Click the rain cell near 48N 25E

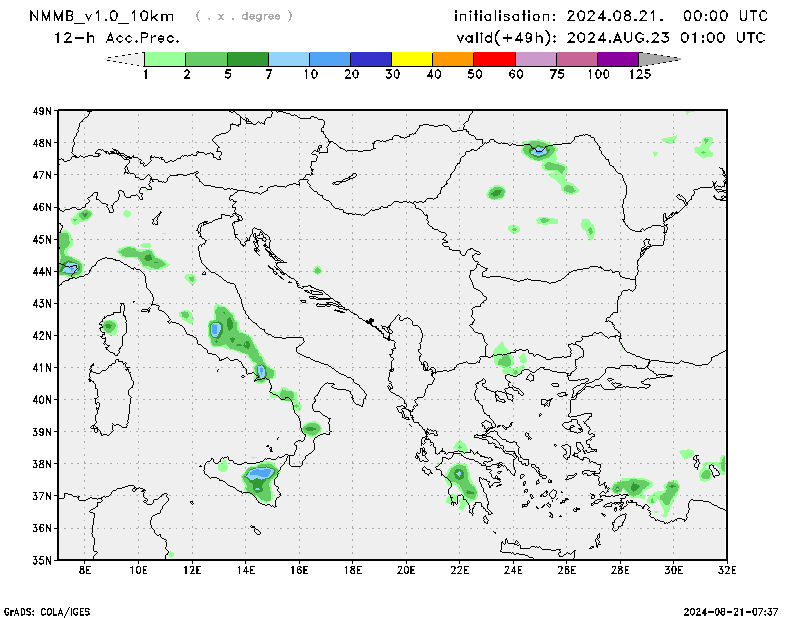pyautogui.click(x=538, y=151)
